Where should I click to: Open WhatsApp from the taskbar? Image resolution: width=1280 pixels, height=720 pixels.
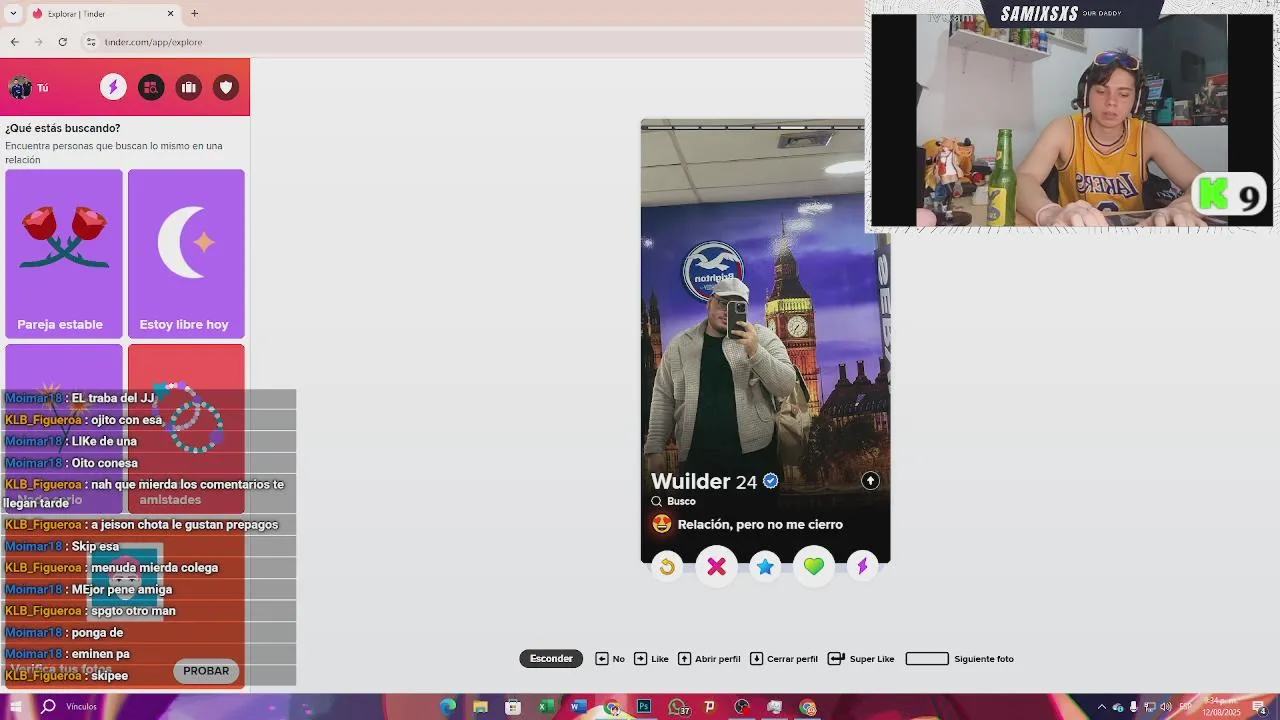[x=677, y=707]
